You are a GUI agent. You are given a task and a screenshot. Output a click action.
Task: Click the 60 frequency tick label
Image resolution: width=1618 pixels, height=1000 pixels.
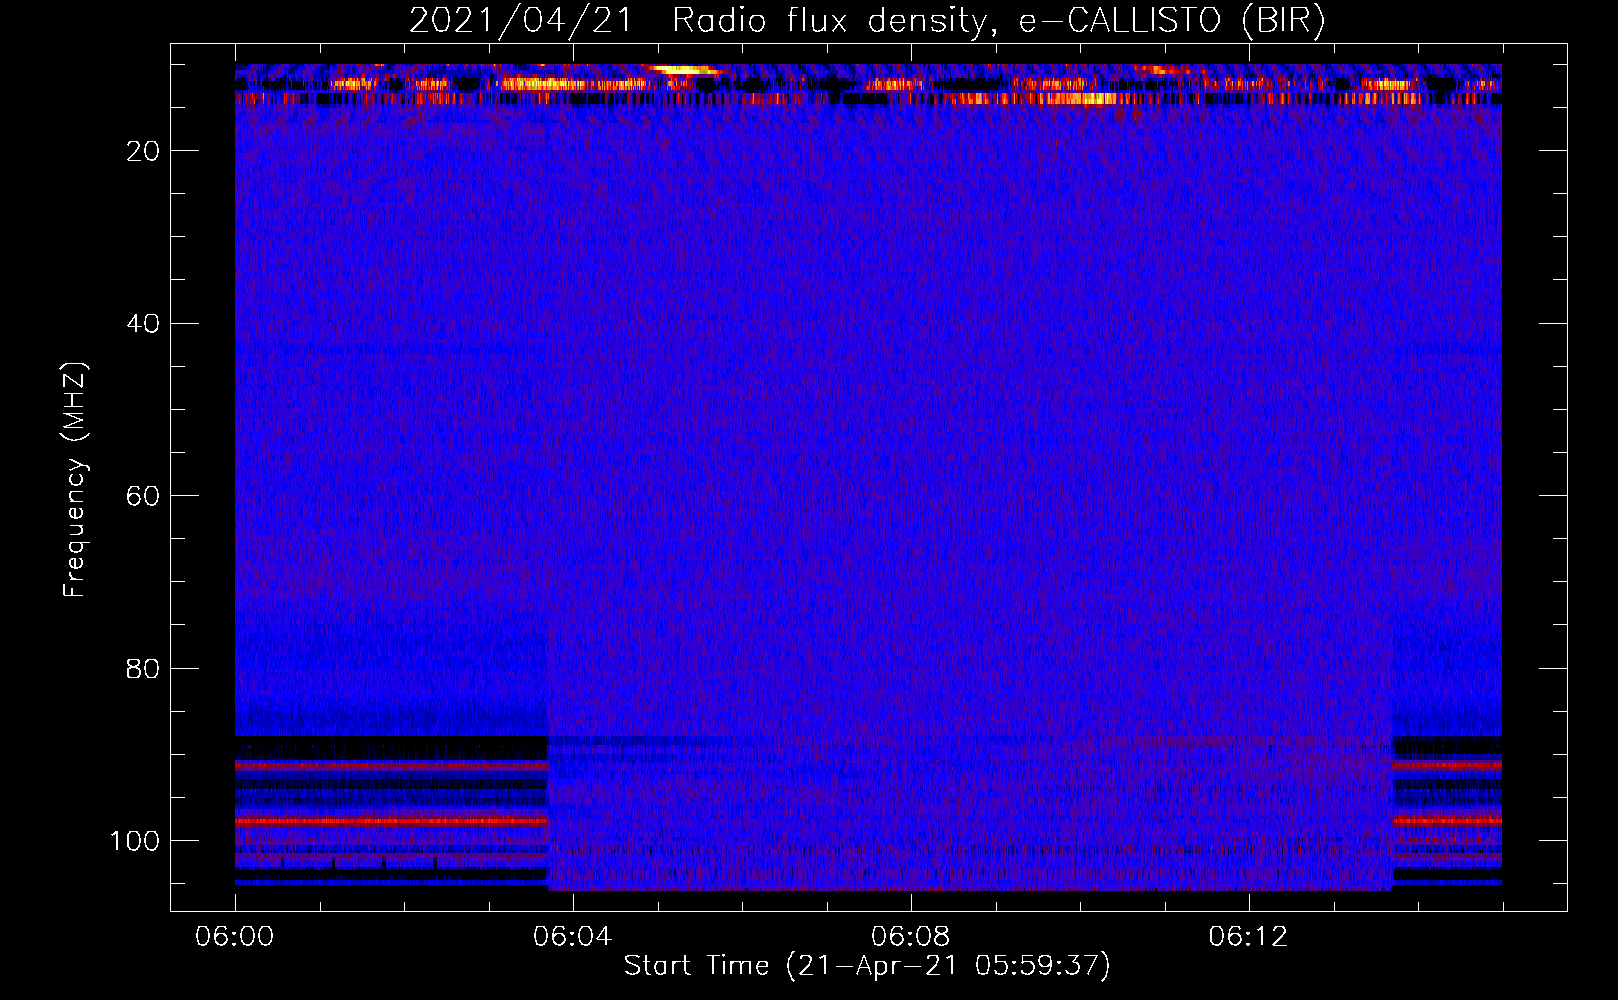pos(143,496)
